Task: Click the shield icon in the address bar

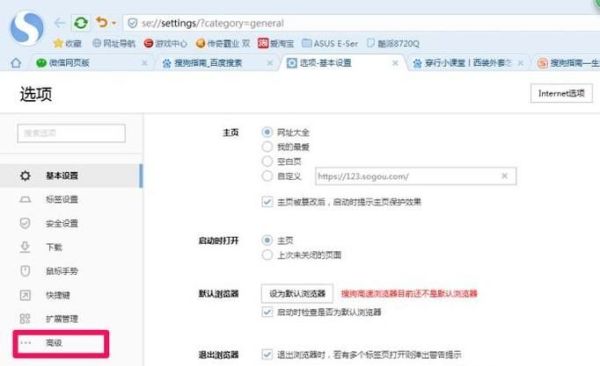Action: coord(132,23)
